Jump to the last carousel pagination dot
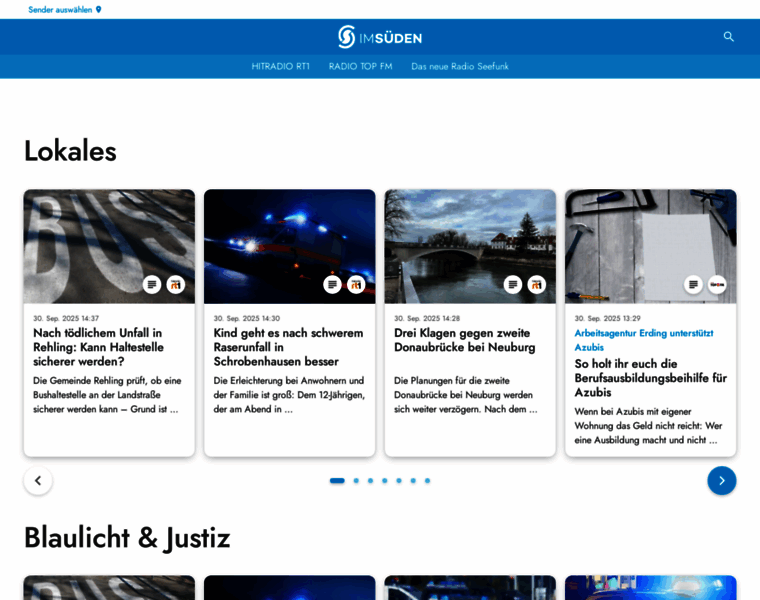This screenshot has width=760, height=600. [427, 481]
